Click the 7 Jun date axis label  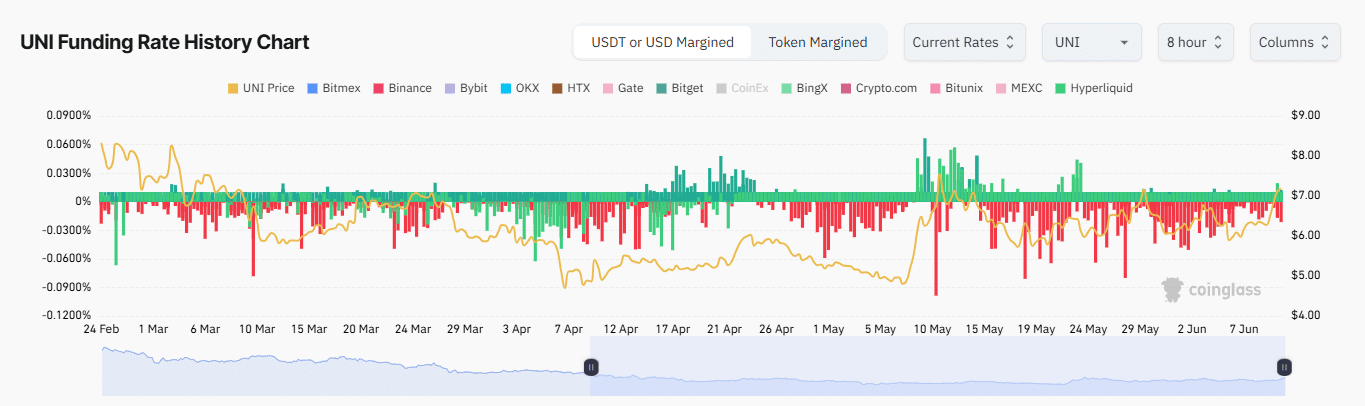pos(1244,328)
